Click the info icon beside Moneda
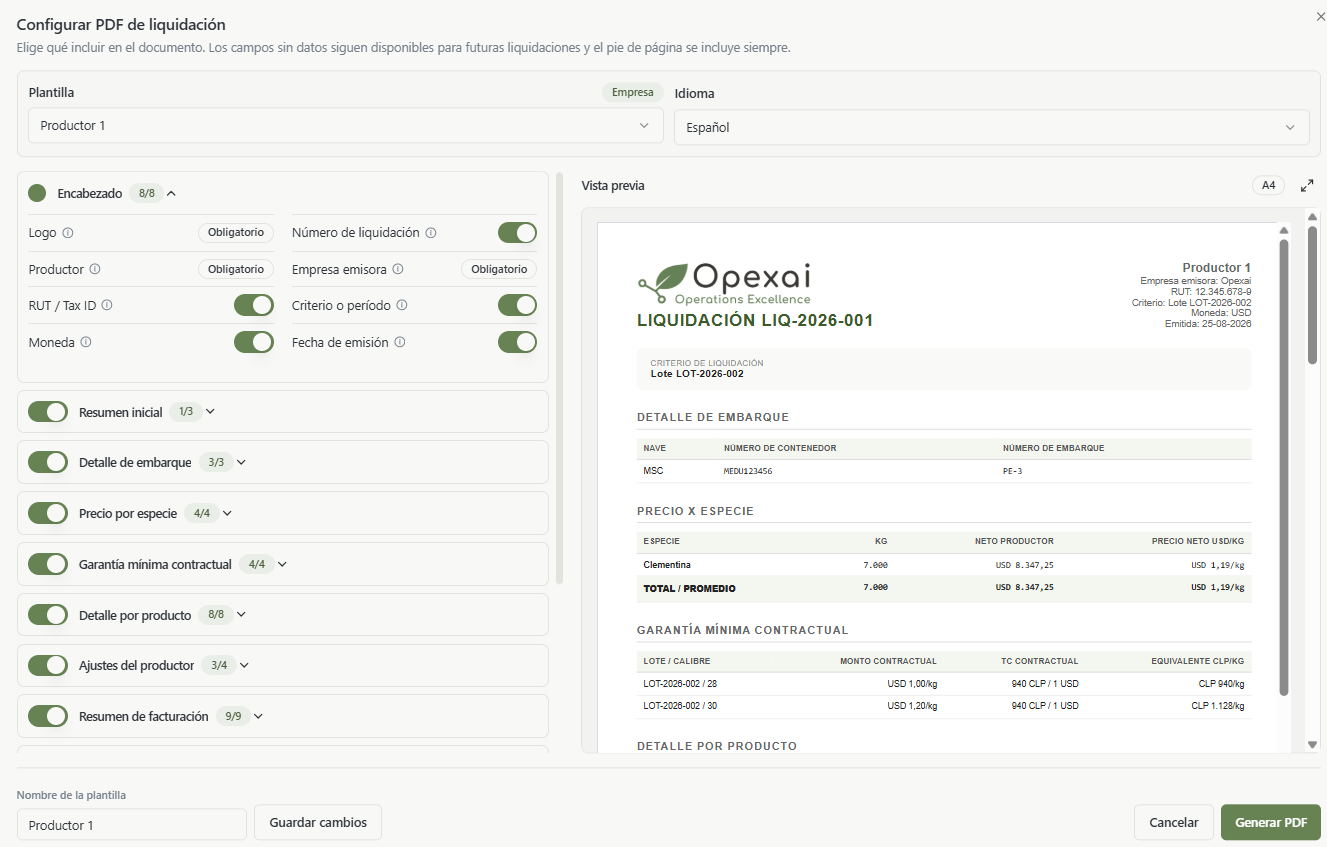The width and height of the screenshot is (1327, 847). (x=86, y=342)
